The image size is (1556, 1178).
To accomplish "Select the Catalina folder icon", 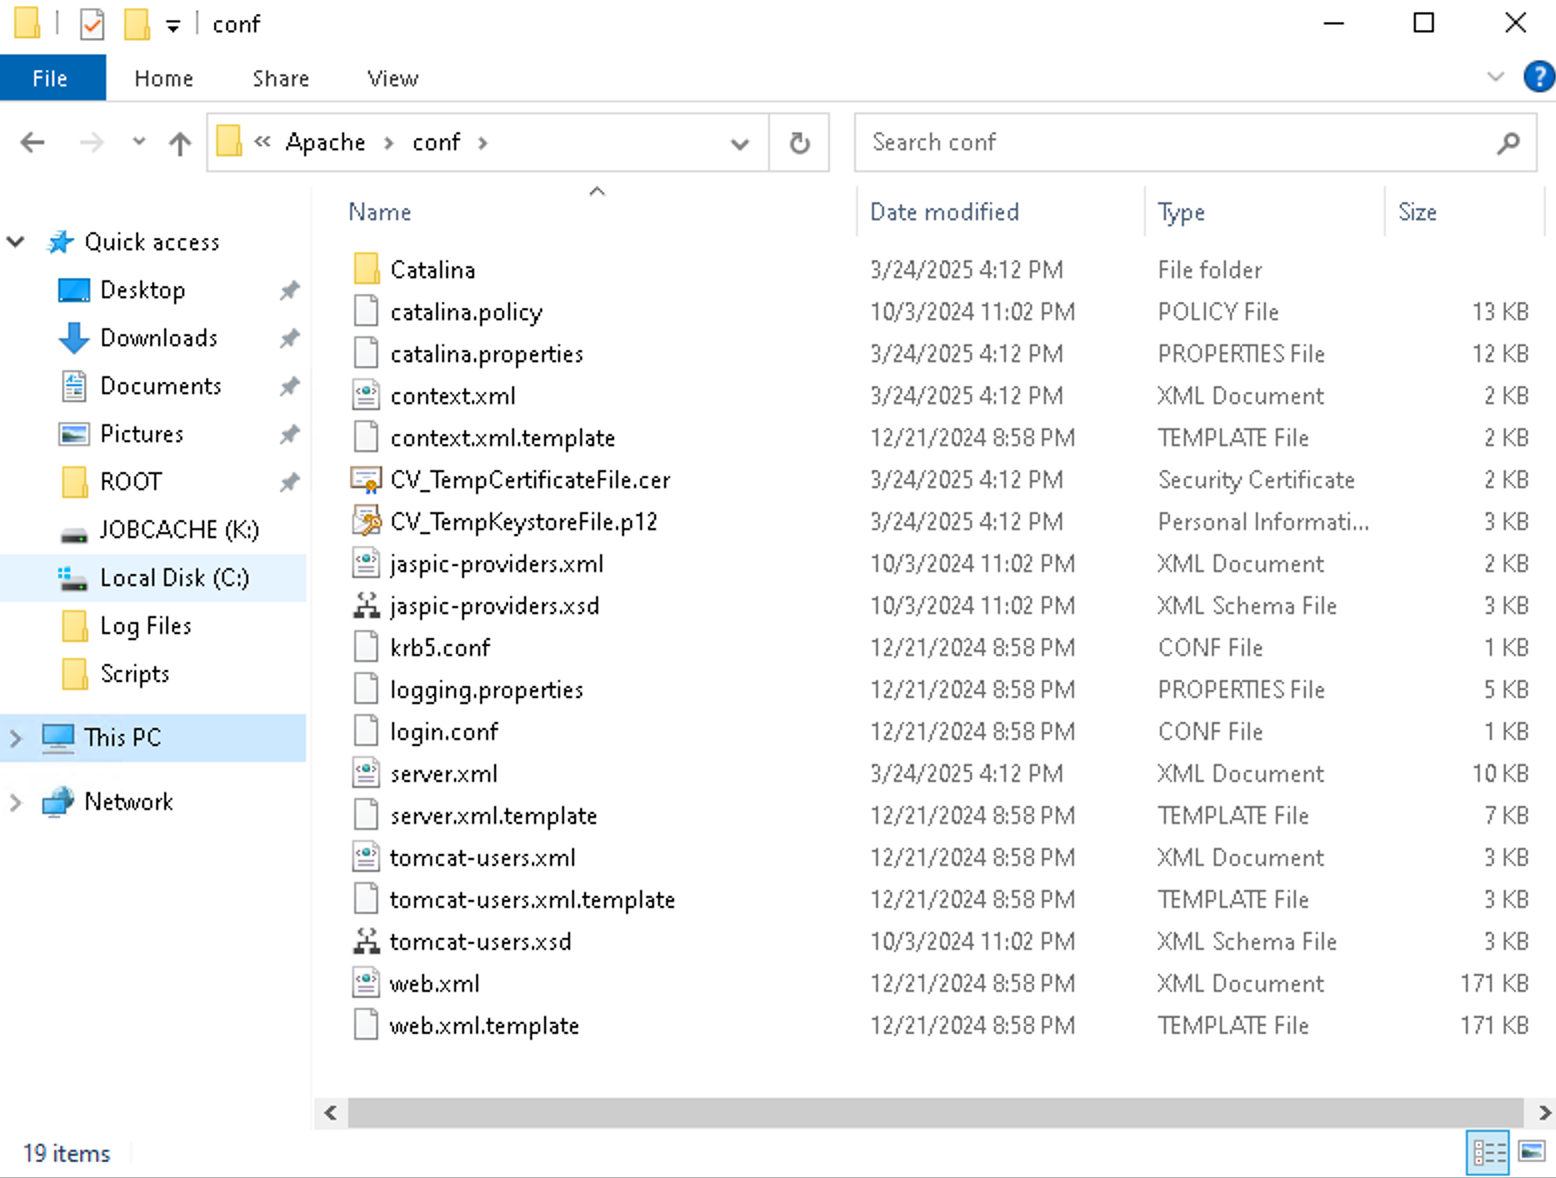I will (366, 269).
